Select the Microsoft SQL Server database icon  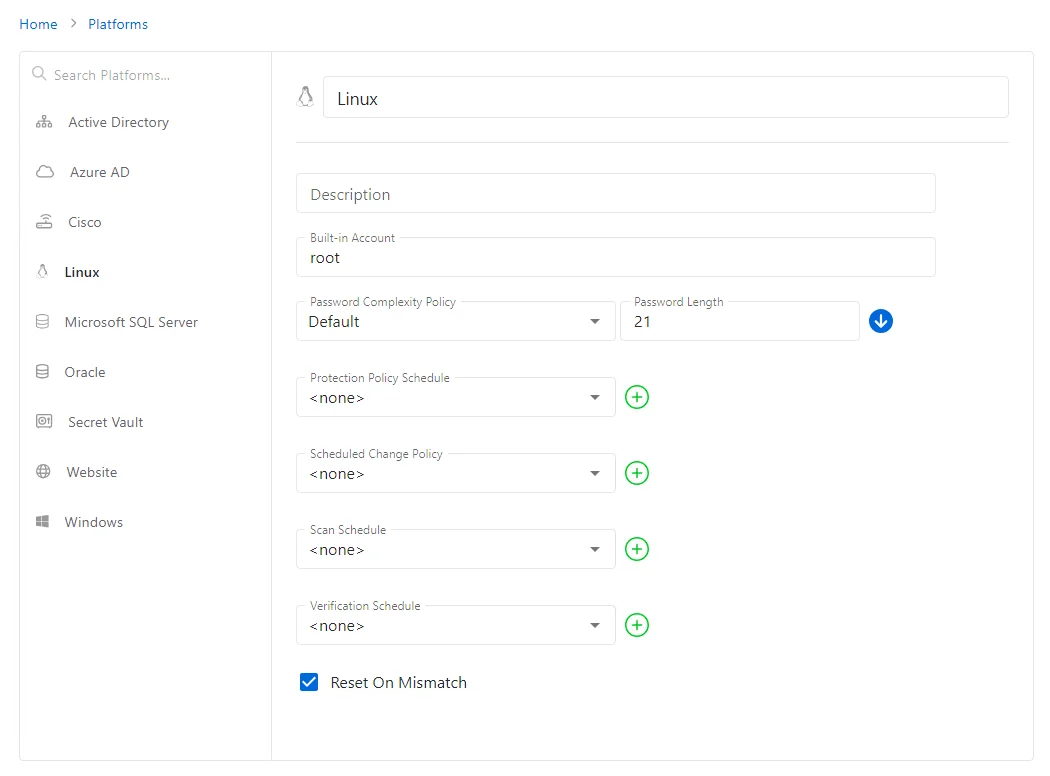point(44,322)
